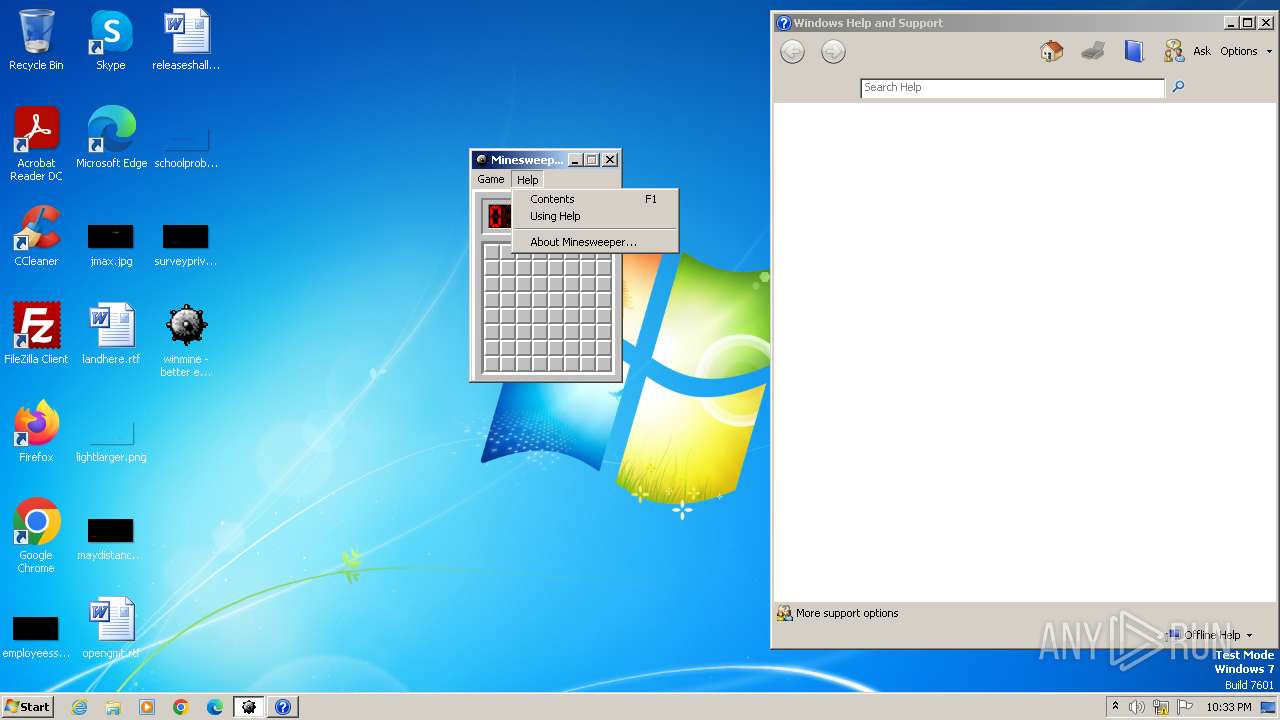Select the maydistanc file icon

click(111, 540)
